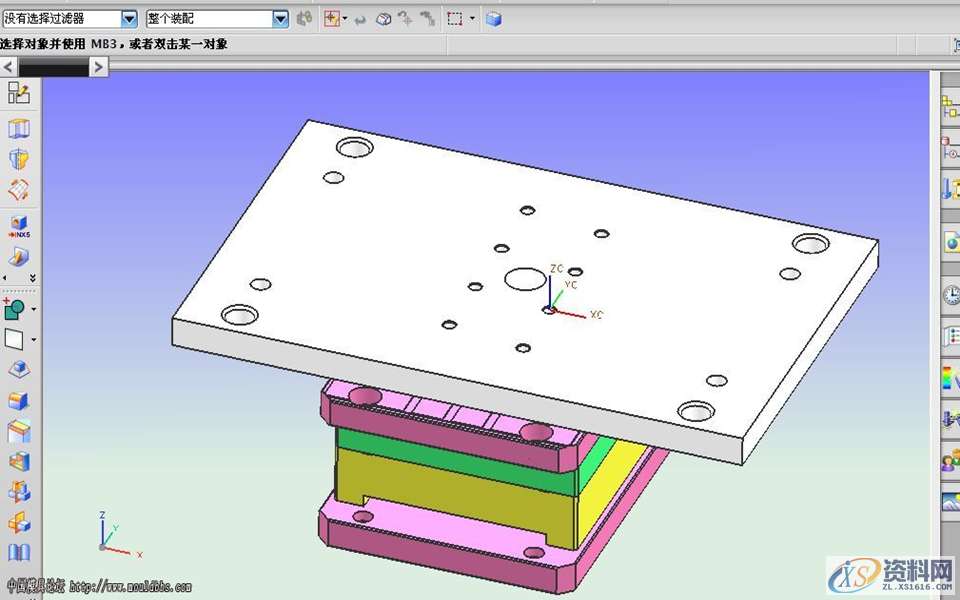Image resolution: width=960 pixels, height=600 pixels.
Task: Click the blue solid cube icon in top toolbar
Action: [493, 19]
